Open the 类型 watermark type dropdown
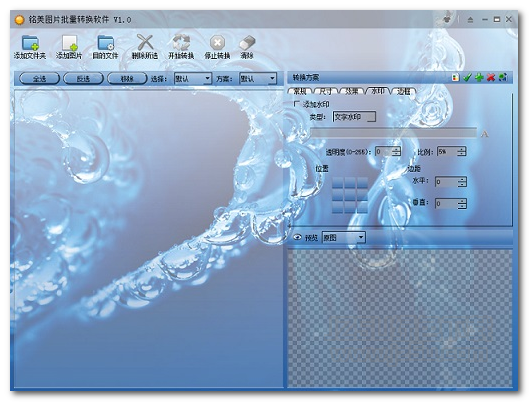529x402 pixels. pos(354,117)
